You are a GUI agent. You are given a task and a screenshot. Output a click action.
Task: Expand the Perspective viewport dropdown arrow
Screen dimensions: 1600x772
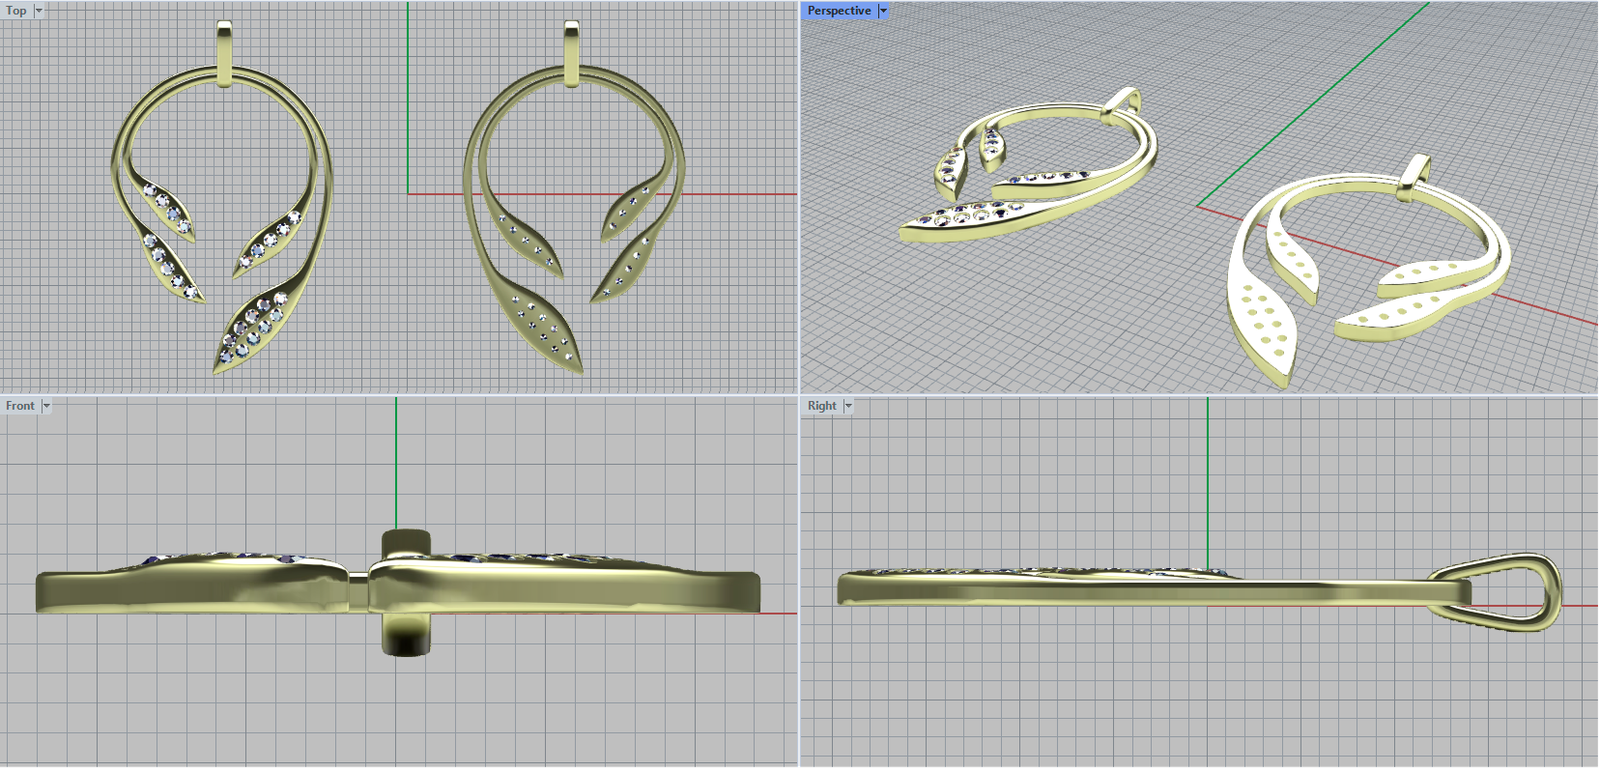coord(883,11)
